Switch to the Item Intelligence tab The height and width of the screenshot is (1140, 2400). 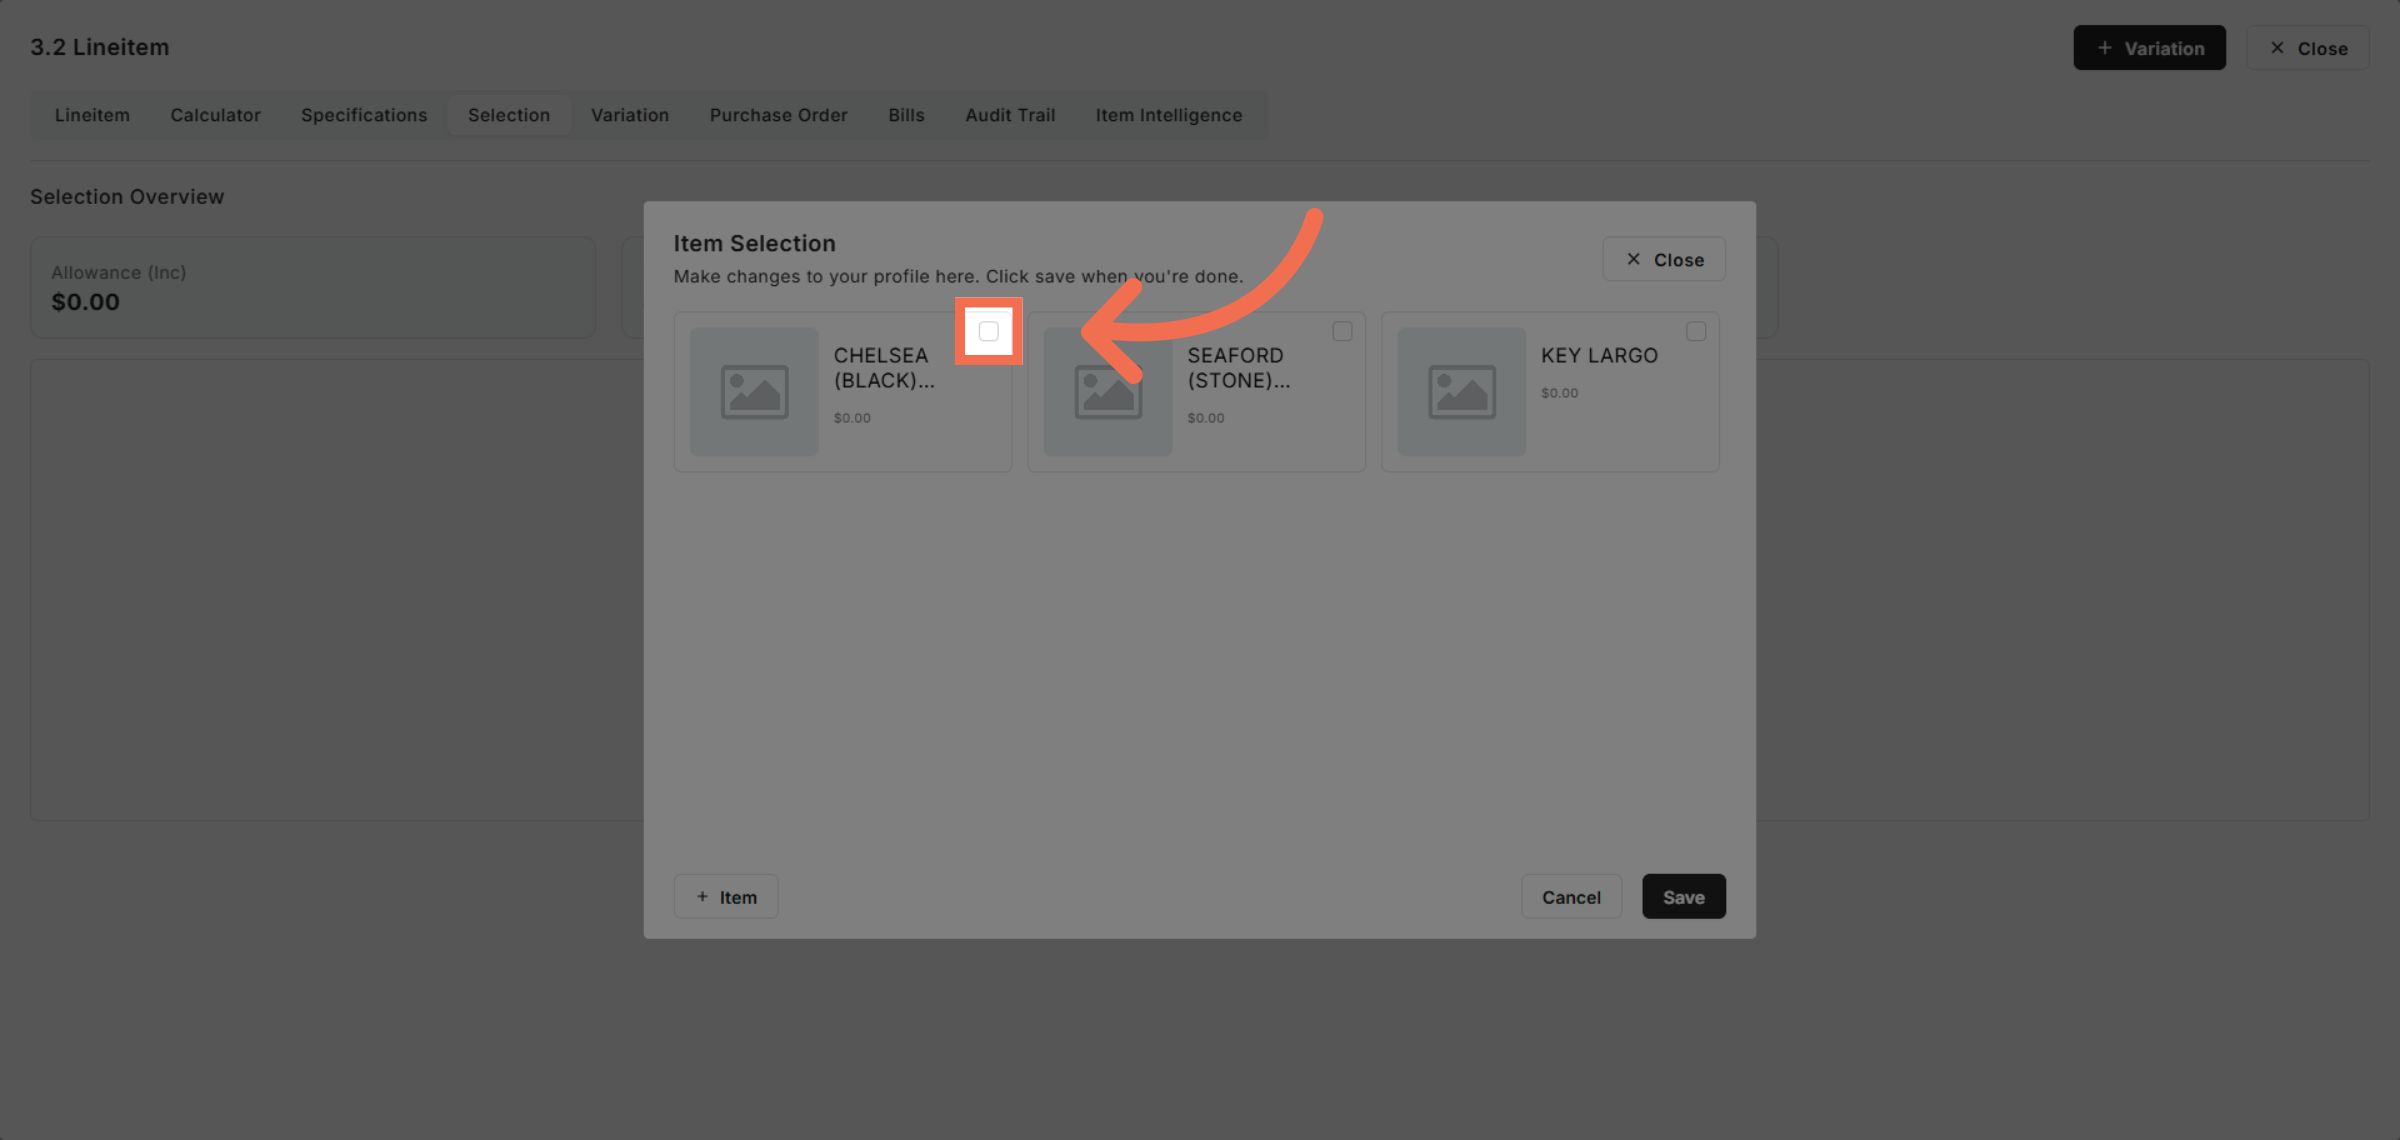click(1168, 115)
